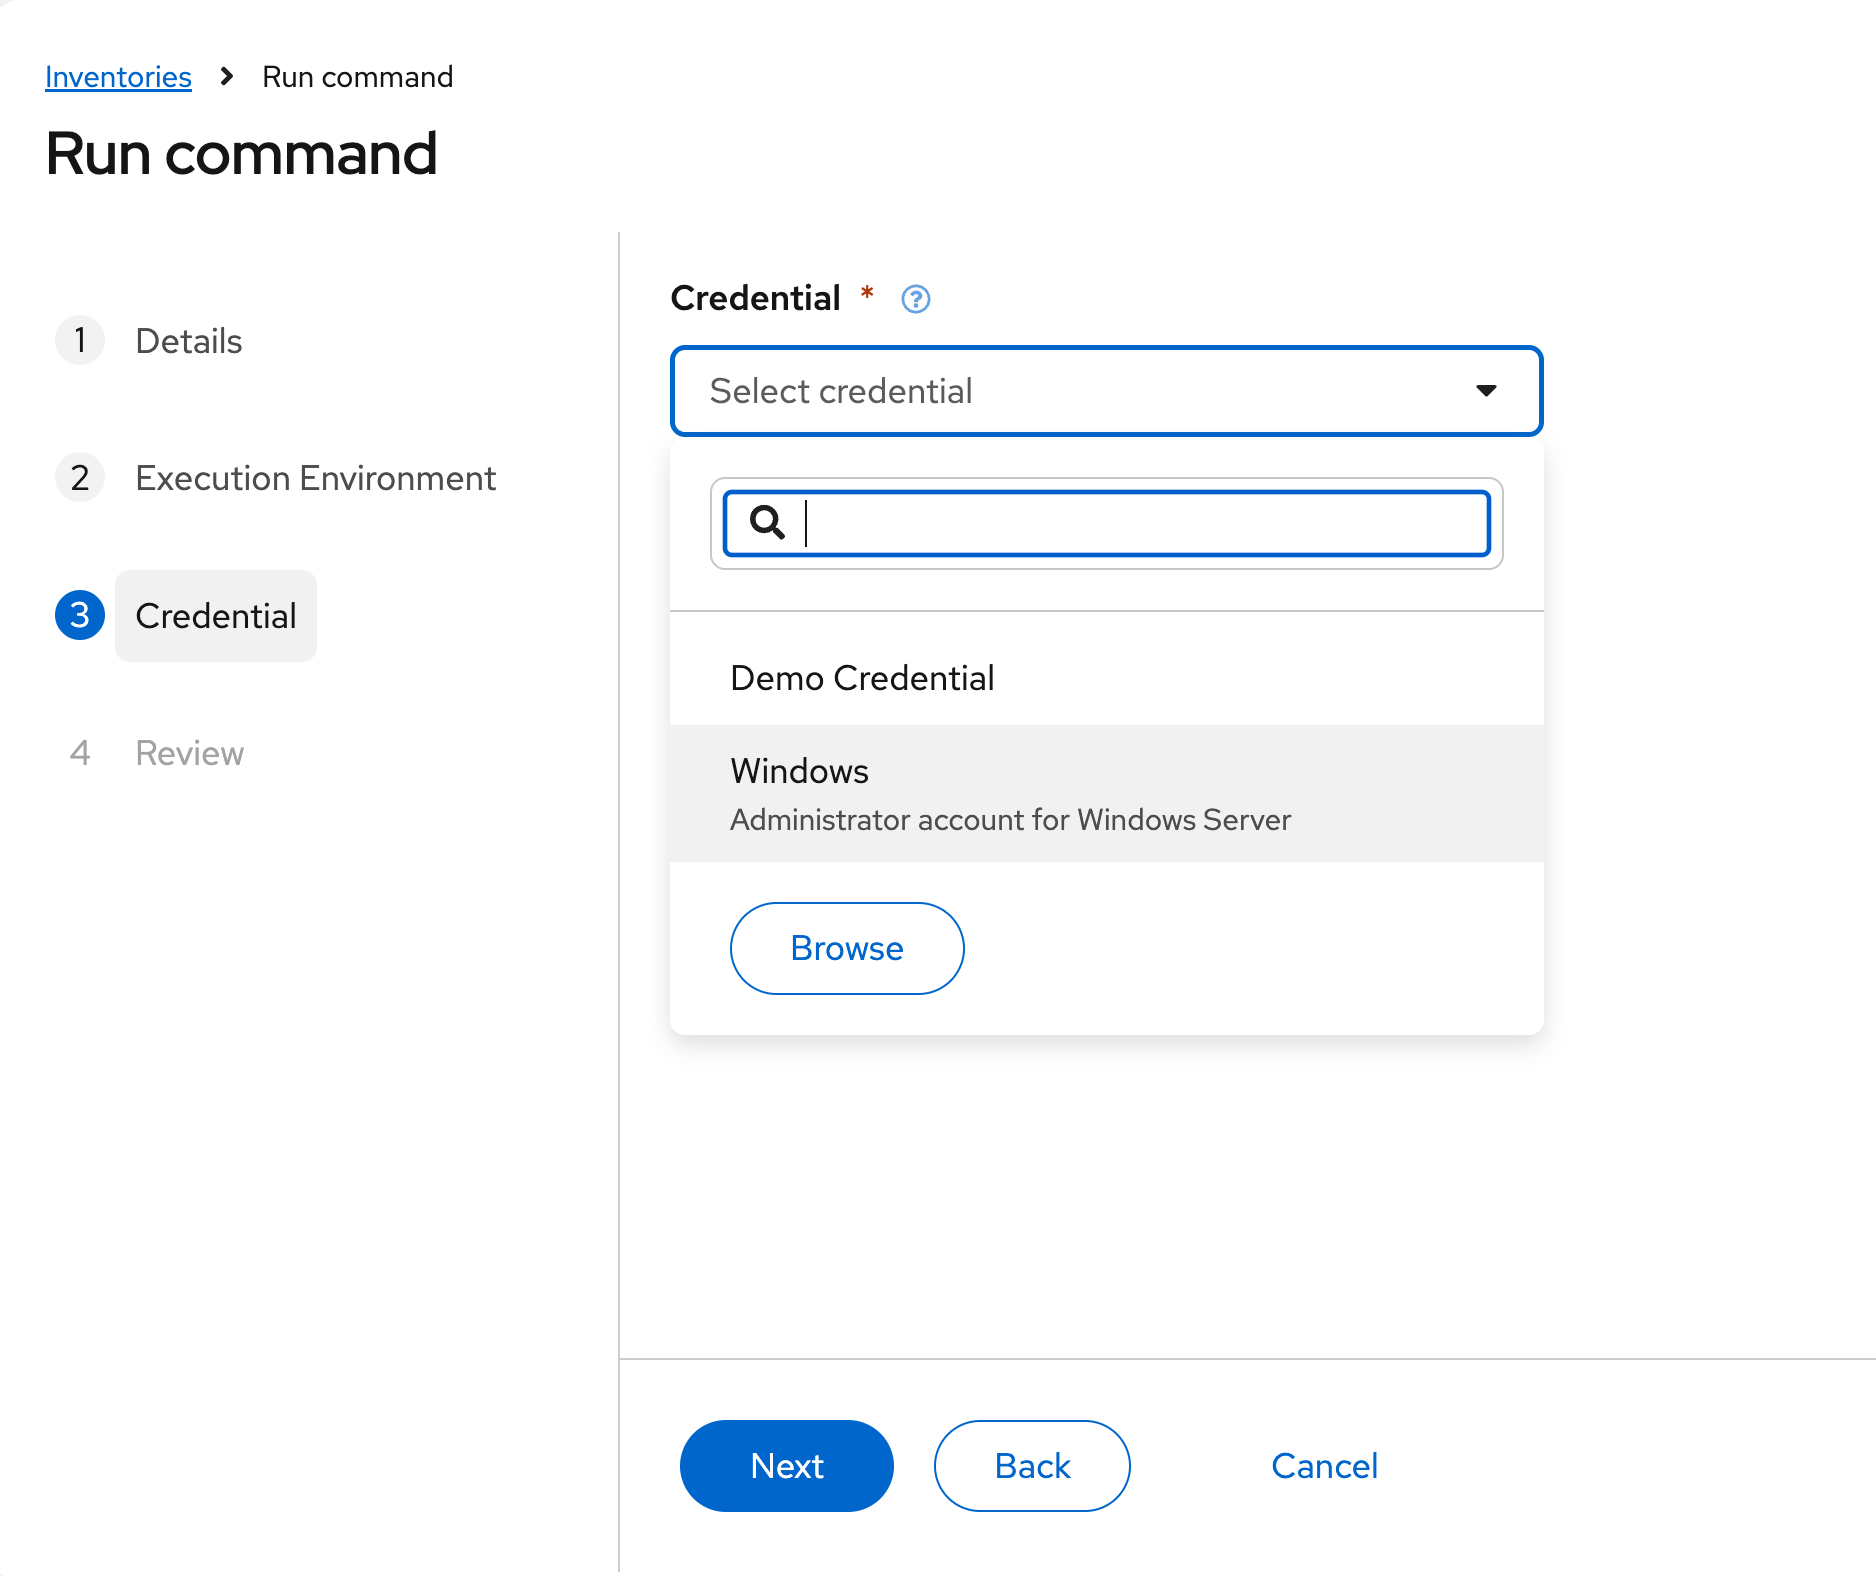Image resolution: width=1876 pixels, height=1576 pixels.
Task: Click the breadcrumb chevron separator icon
Action: coord(227,77)
